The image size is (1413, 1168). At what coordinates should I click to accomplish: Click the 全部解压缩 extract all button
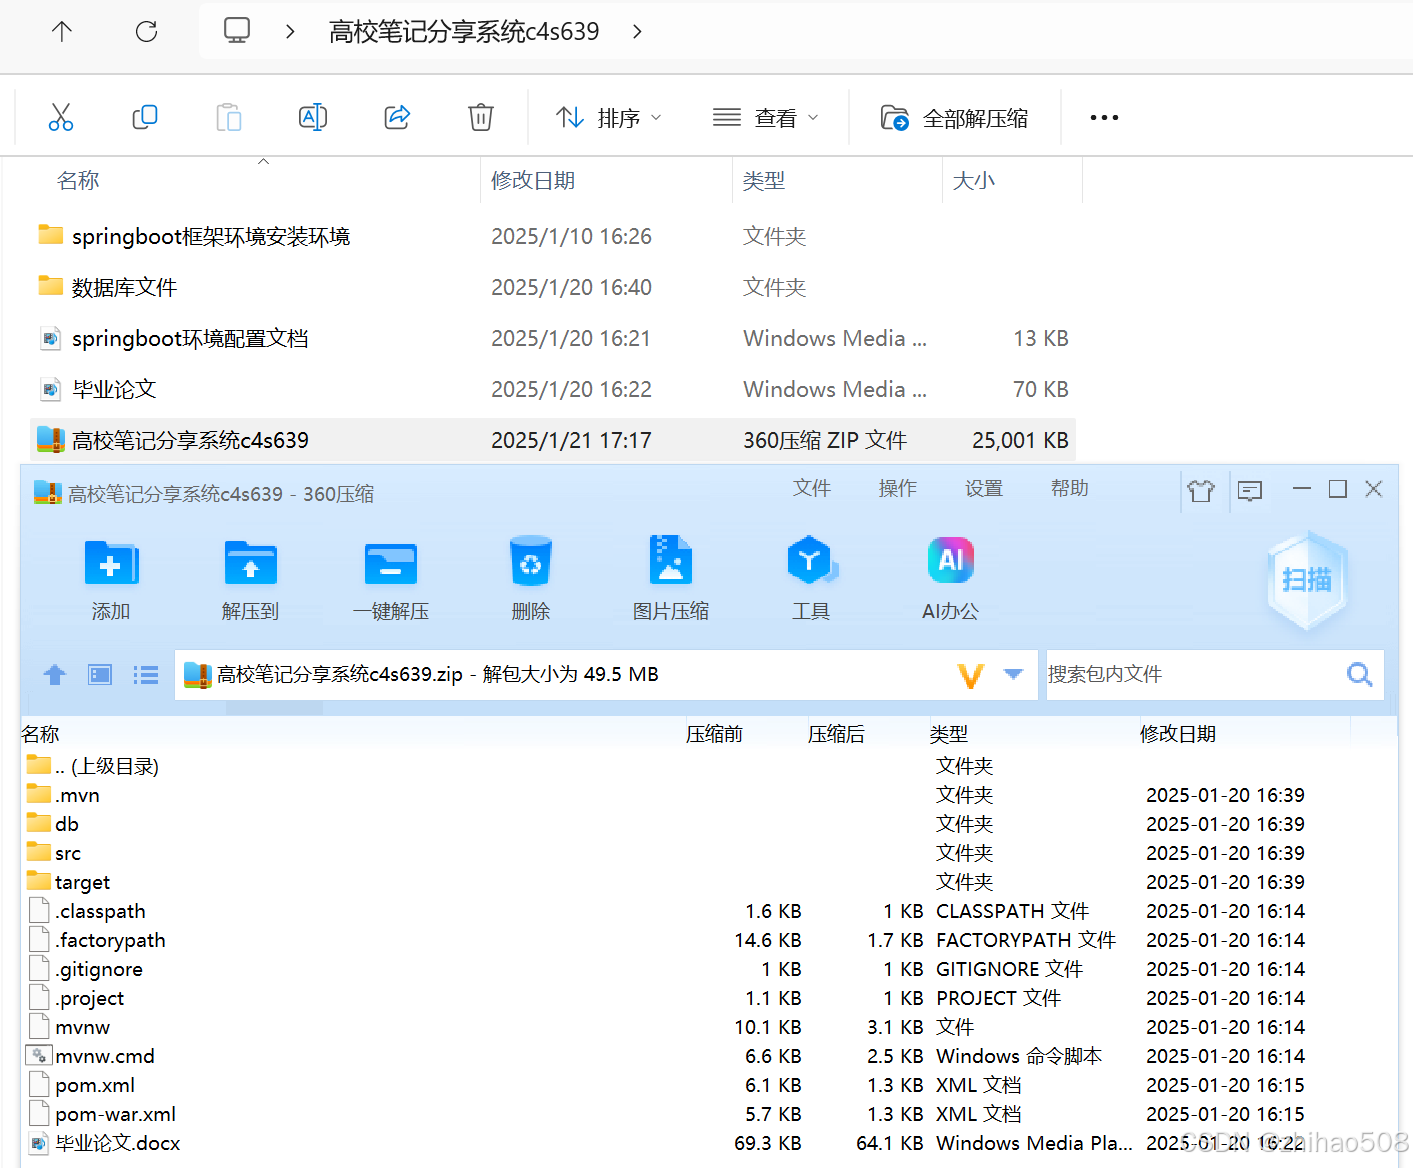coord(954,117)
